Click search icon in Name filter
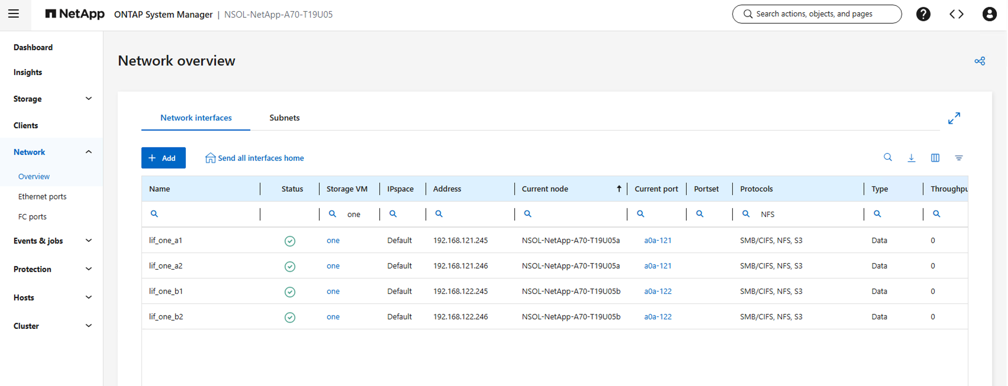 pyautogui.click(x=154, y=214)
